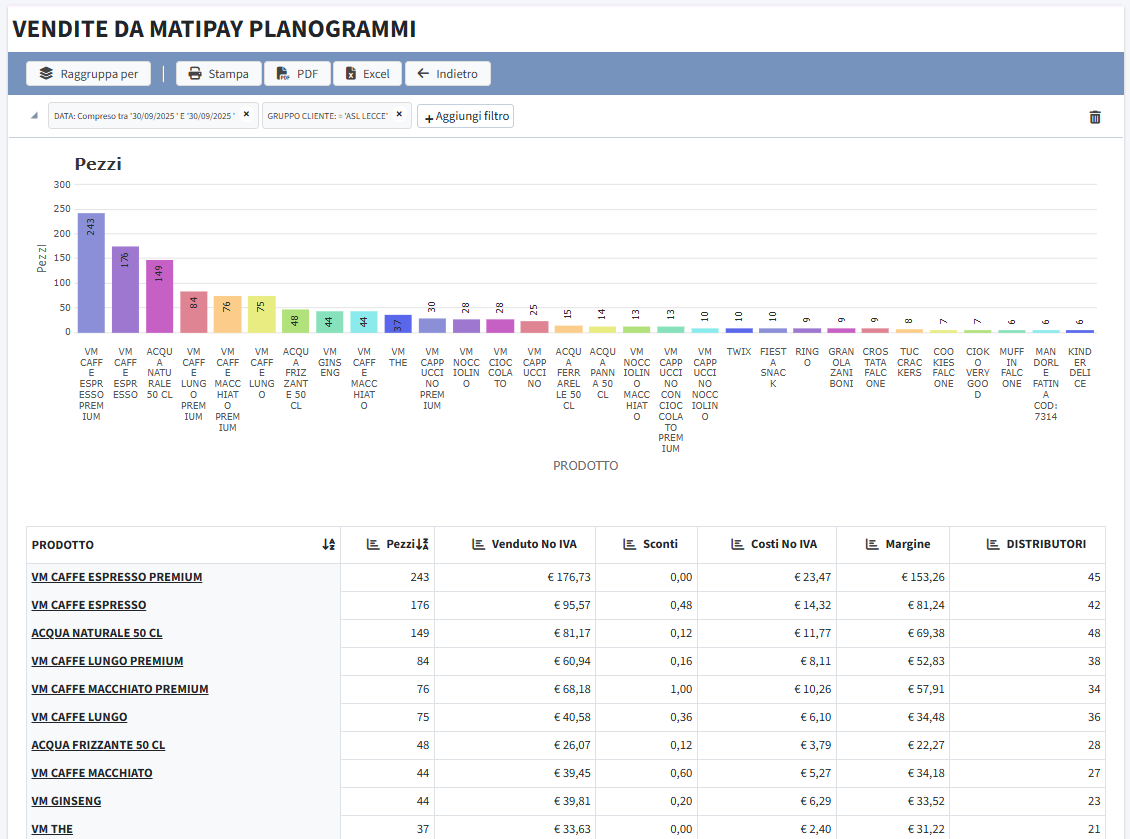The height and width of the screenshot is (839, 1130).
Task: Click the trash icon to clear filters
Action: click(1095, 117)
